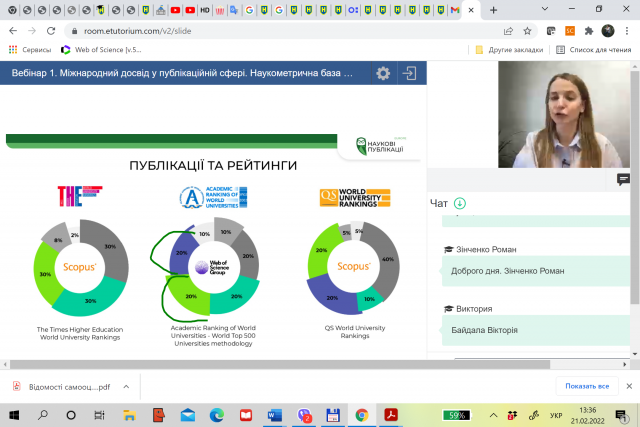Open webinar settings gear icon

pyautogui.click(x=383, y=73)
